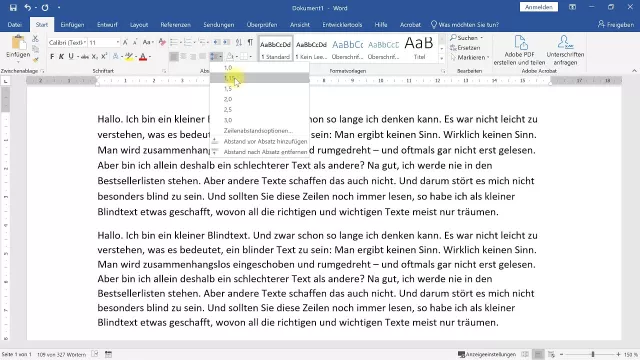Open the font color picker
The height and width of the screenshot is (360, 640).
pos(150,57)
